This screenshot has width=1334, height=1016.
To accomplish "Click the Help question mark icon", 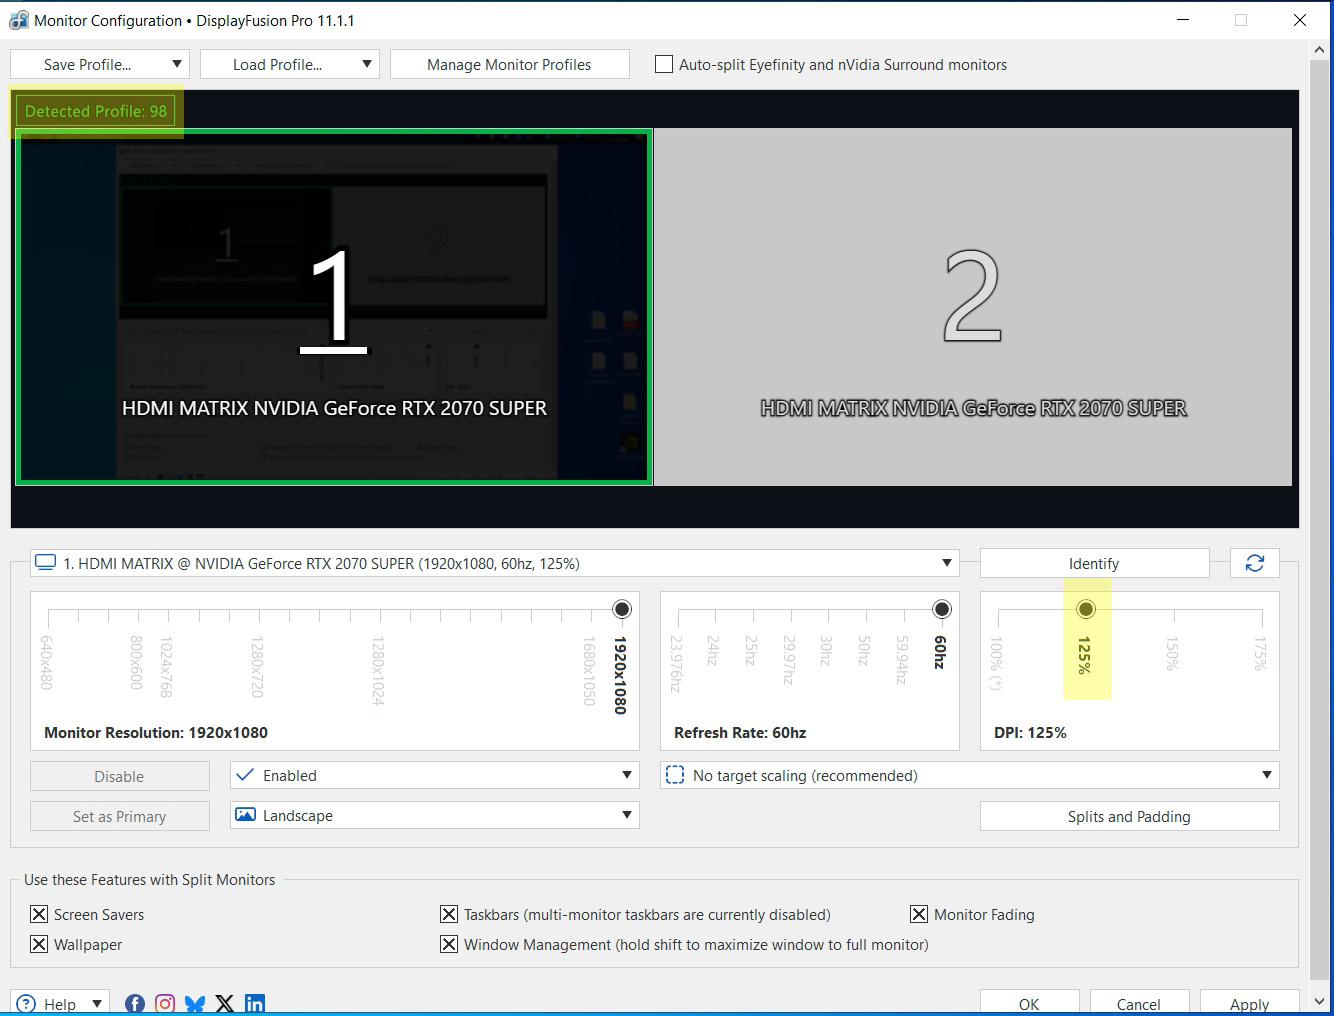I will [27, 1004].
